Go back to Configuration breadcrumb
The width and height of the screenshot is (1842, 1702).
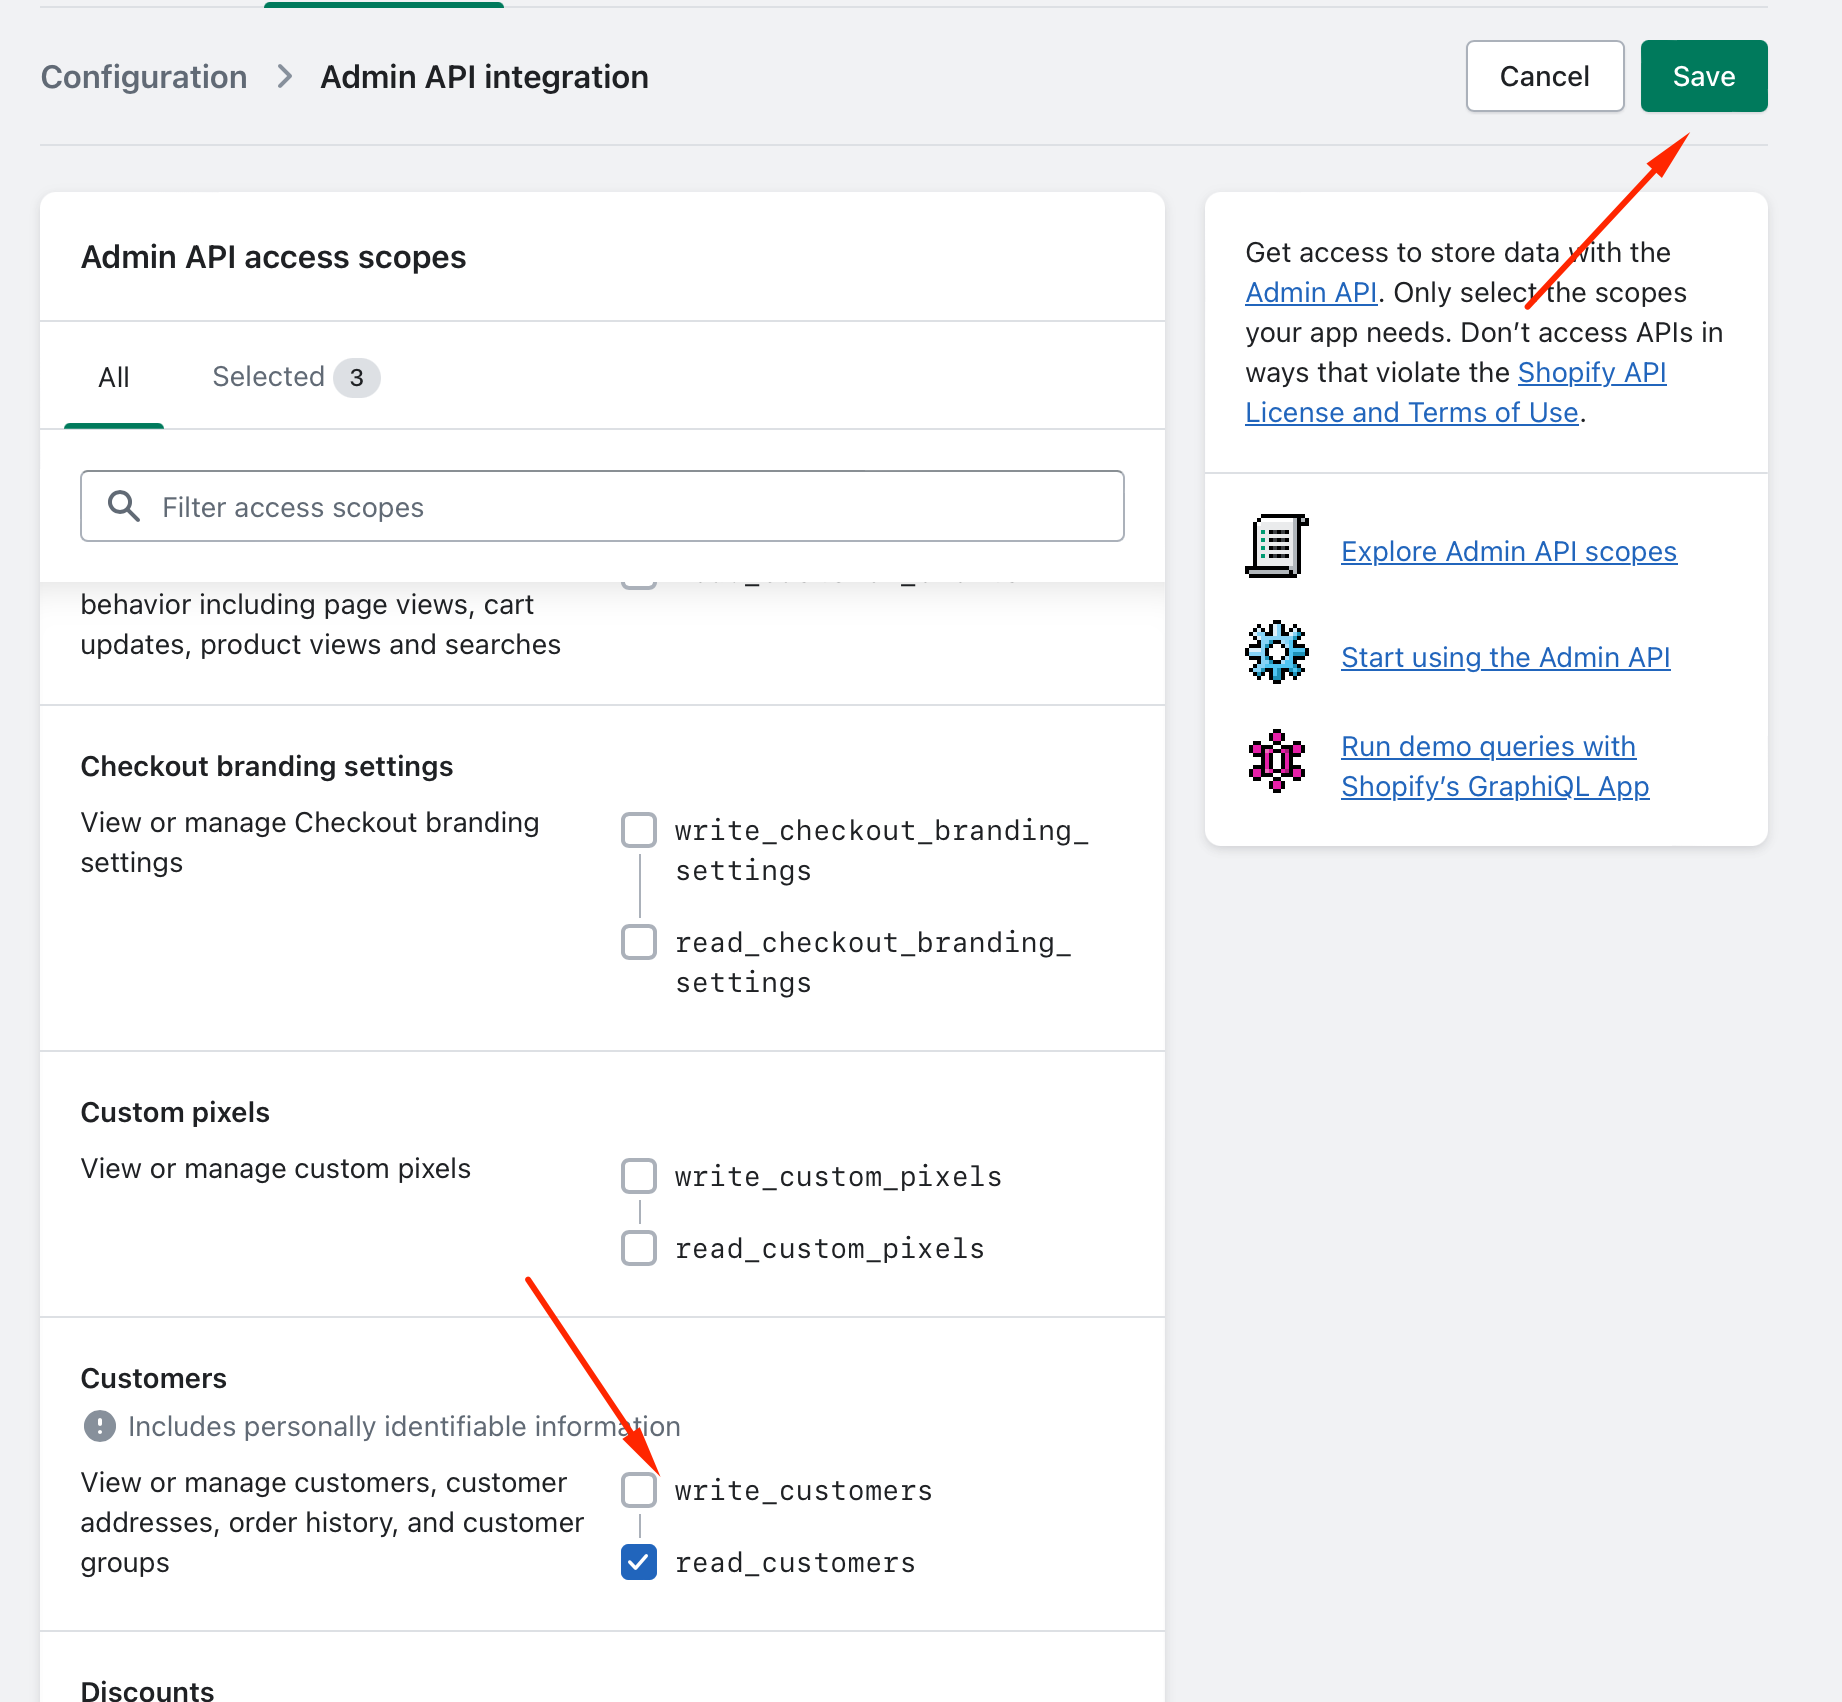144,77
